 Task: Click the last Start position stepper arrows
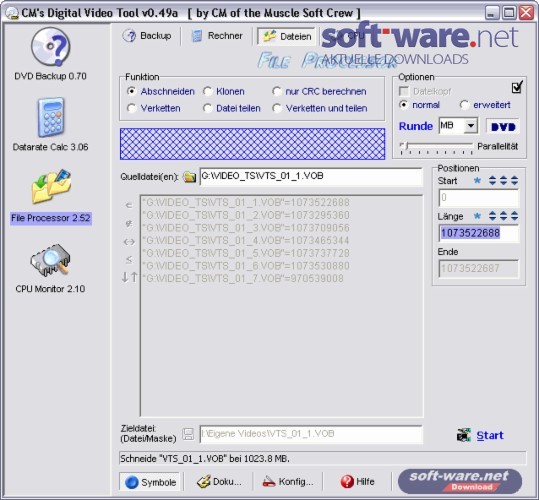click(514, 180)
